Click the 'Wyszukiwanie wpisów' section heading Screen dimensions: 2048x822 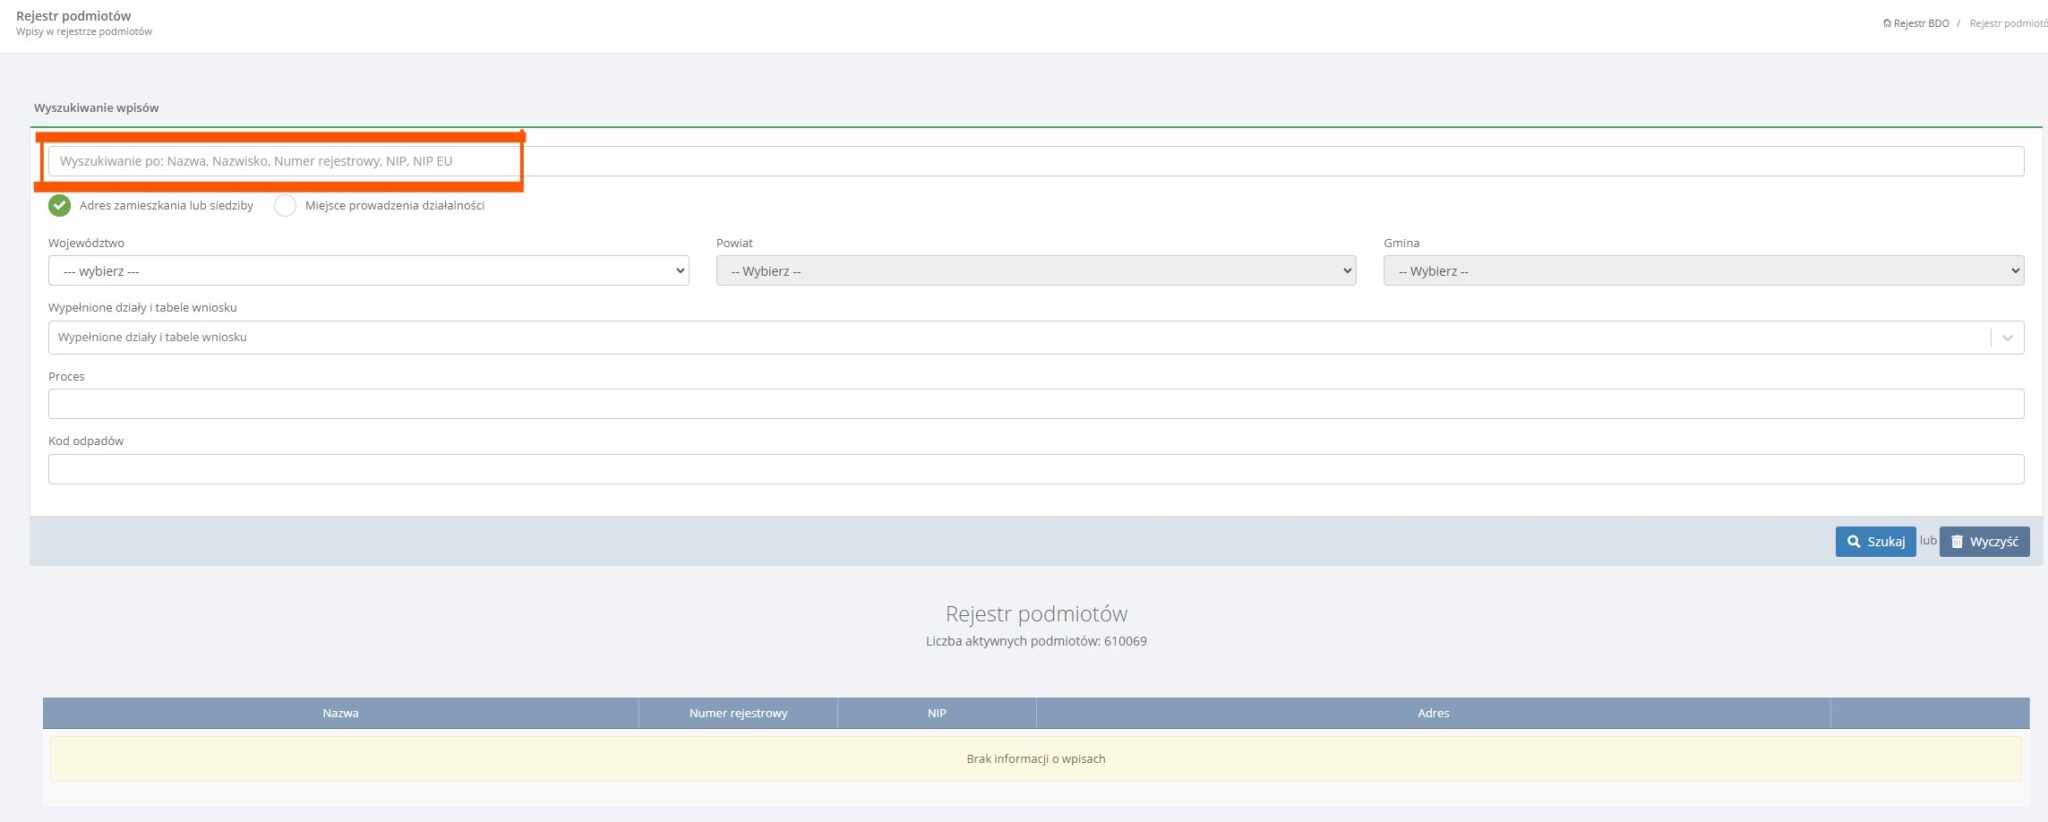[96, 108]
